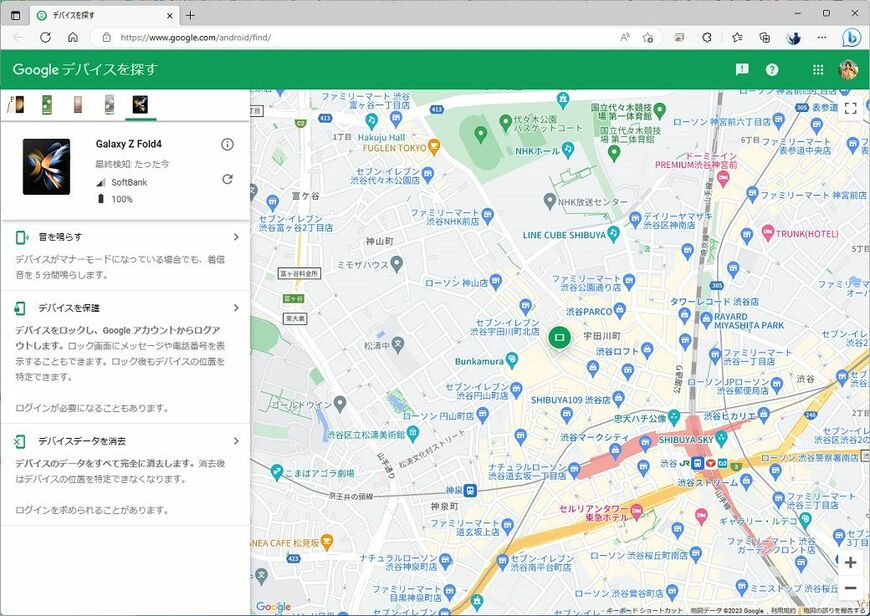The width and height of the screenshot is (870, 616).
Task: Open the device info icon for Galaxy Z Fold4
Action: [x=227, y=144]
